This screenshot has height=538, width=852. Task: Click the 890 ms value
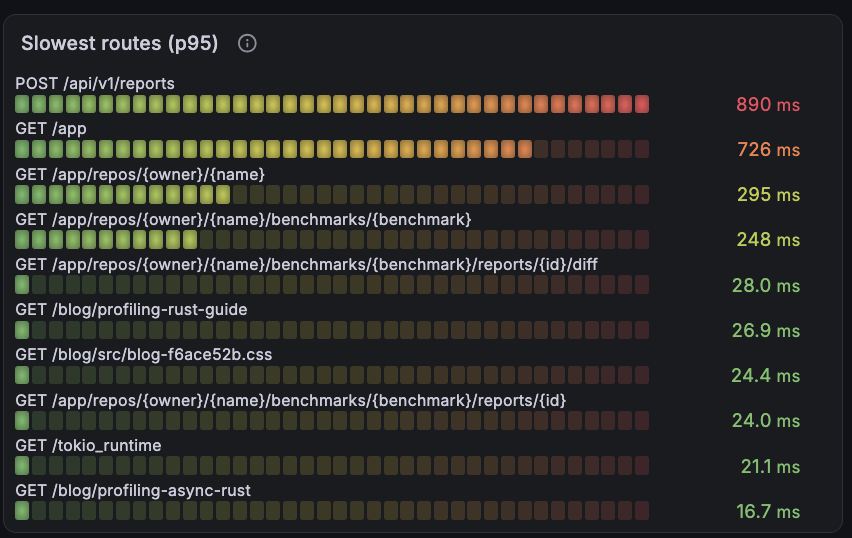[x=768, y=104]
